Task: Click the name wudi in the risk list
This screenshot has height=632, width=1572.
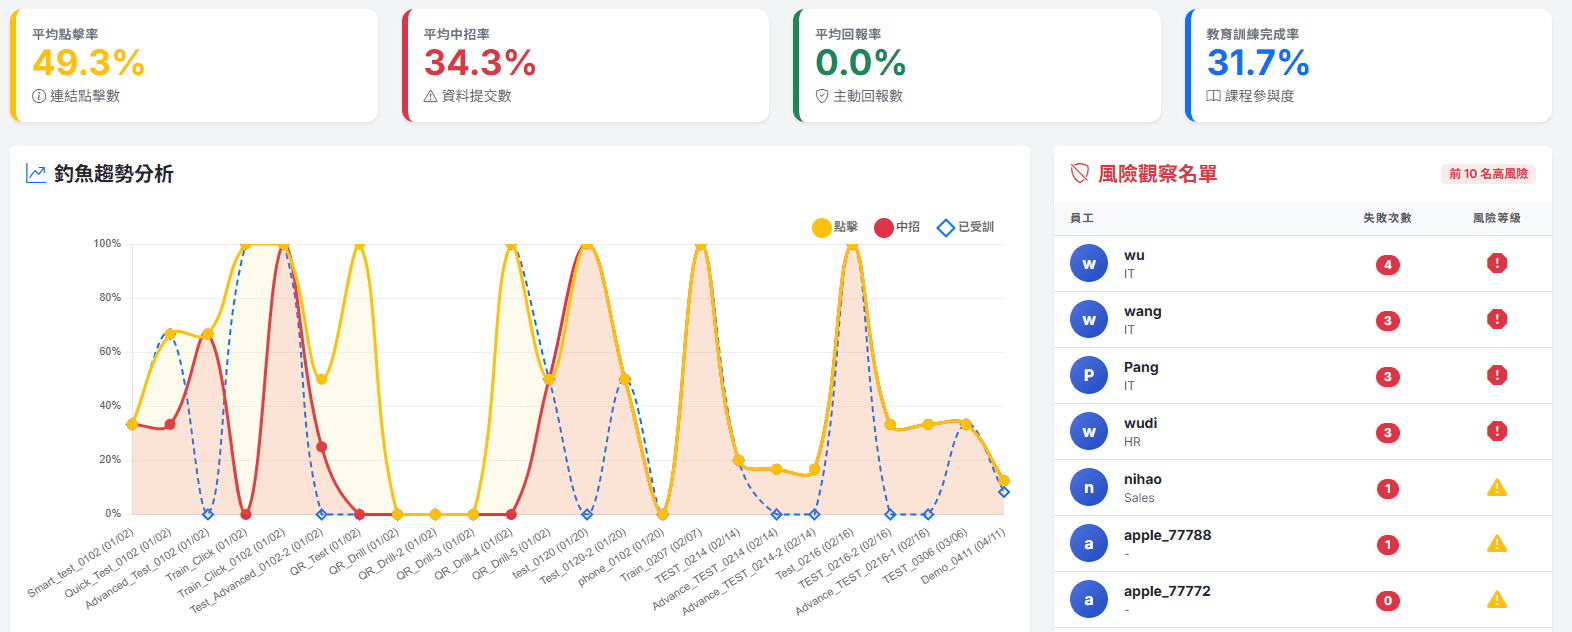Action: [1140, 423]
